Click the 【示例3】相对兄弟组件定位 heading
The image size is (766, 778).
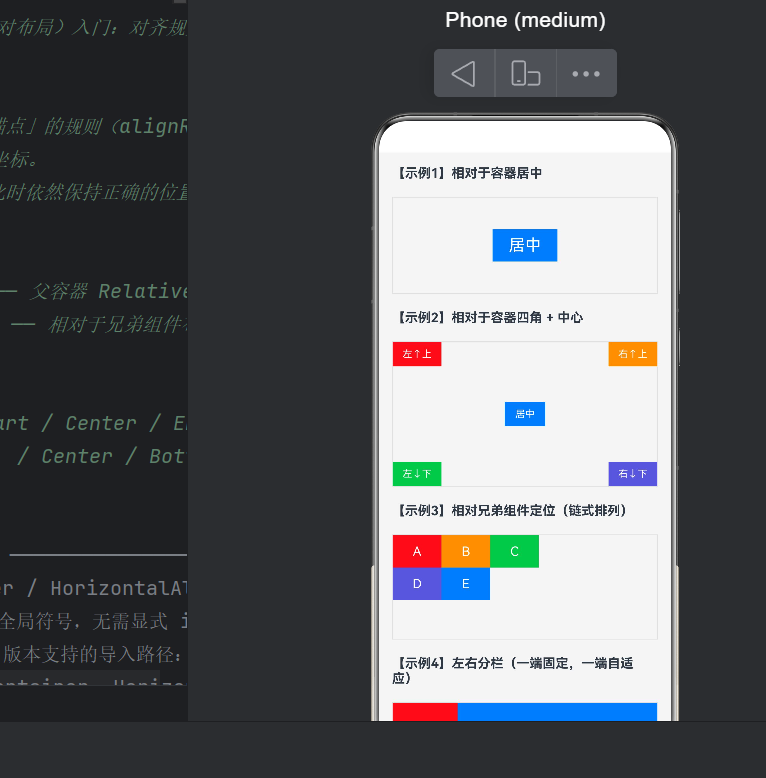click(x=511, y=511)
